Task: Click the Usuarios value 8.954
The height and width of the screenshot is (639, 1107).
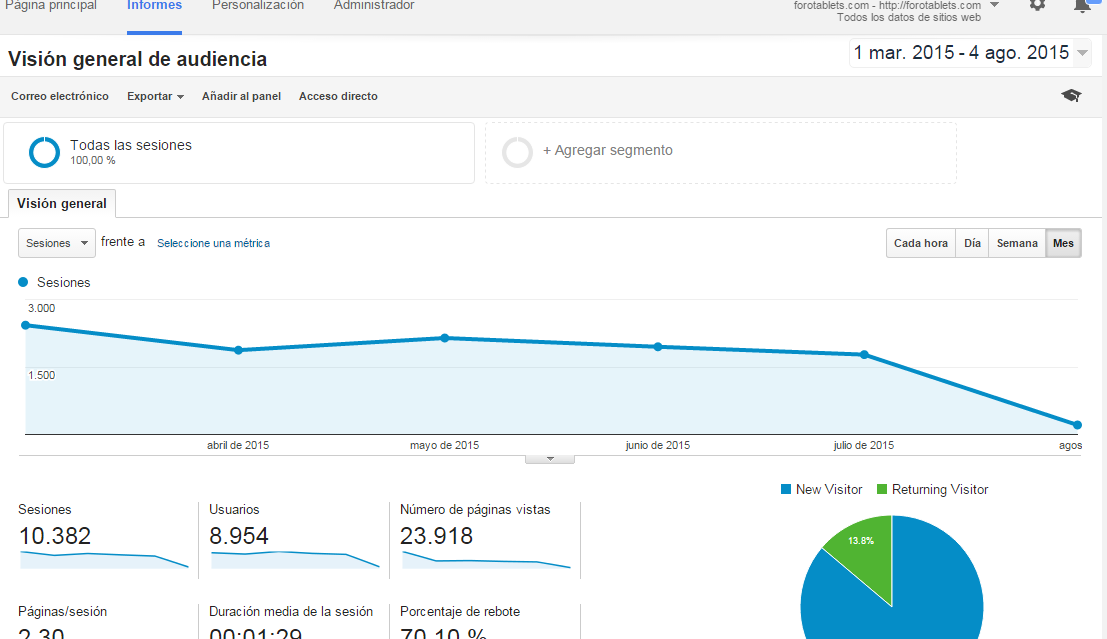Action: click(x=239, y=536)
